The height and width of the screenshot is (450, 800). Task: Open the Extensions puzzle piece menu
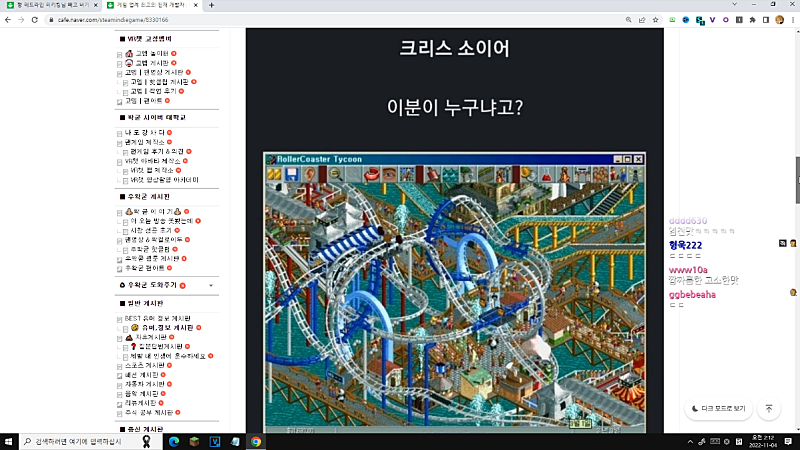click(x=753, y=20)
